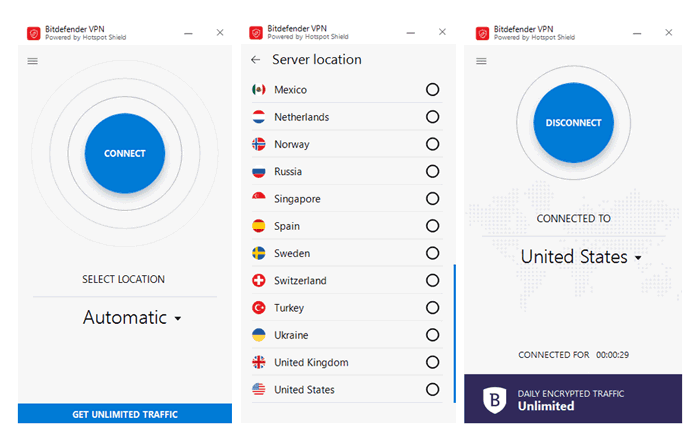Expand the United States location dropdown arrow

(638, 258)
